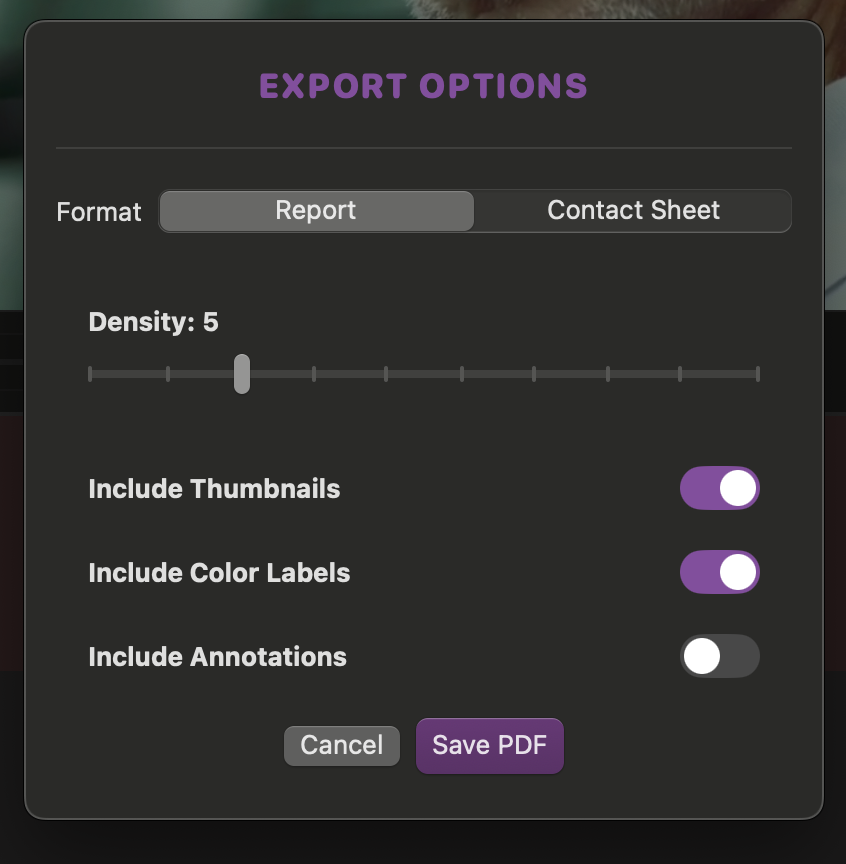Select the Report format segment
Viewport: 846px width, 864px height.
coord(316,211)
